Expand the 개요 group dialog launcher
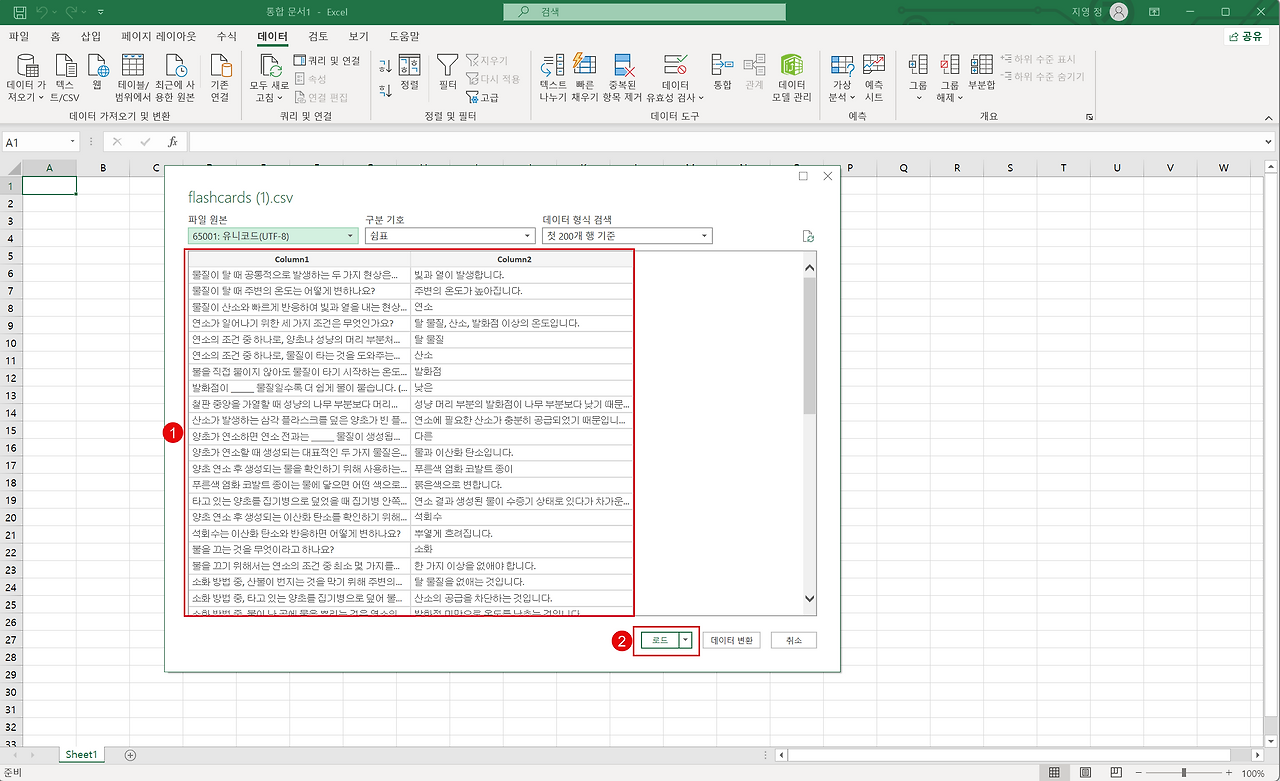1280x781 pixels. pos(1089,117)
